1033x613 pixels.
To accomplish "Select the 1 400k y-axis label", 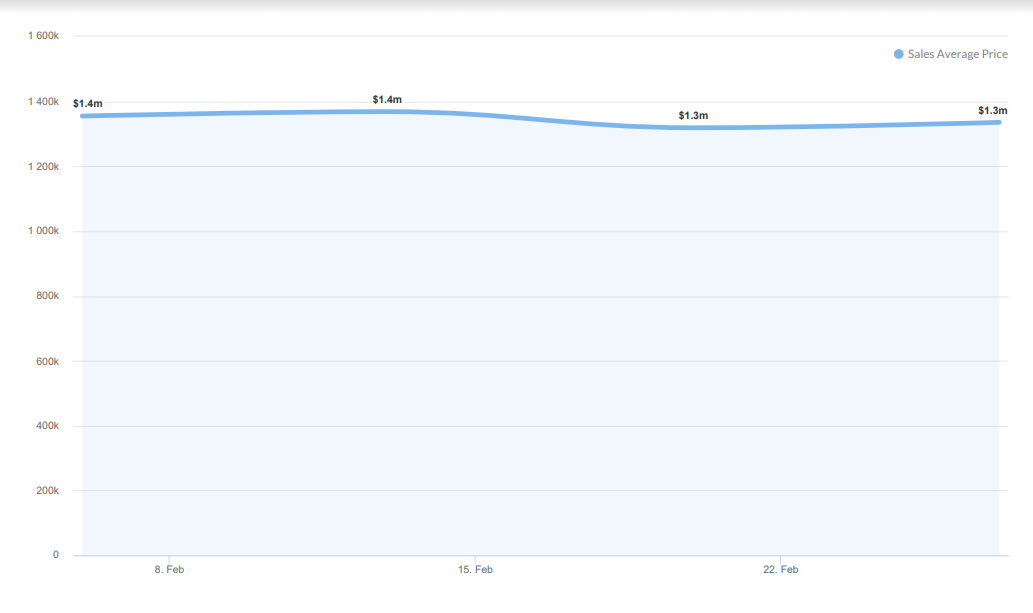I will [45, 101].
